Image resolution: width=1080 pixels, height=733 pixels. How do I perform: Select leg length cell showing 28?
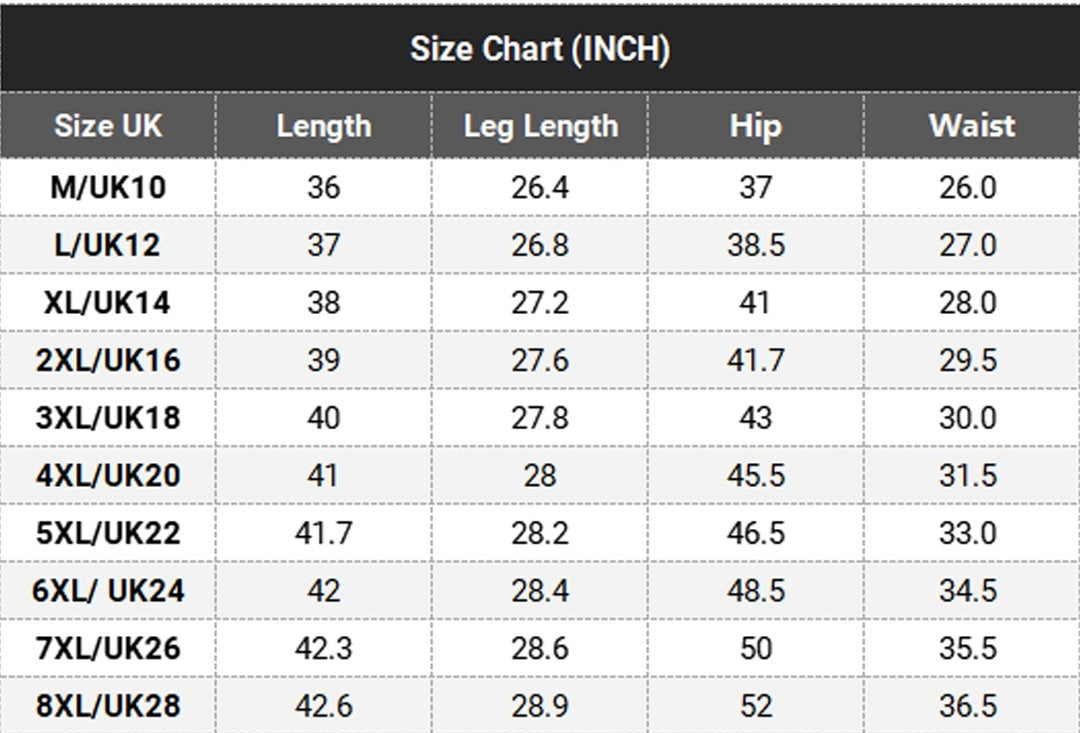(540, 475)
